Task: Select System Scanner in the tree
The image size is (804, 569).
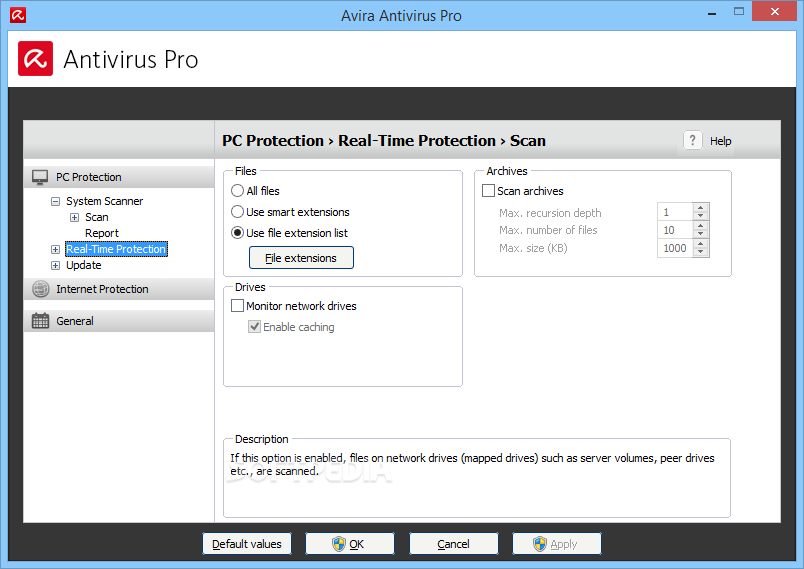Action: coord(104,201)
